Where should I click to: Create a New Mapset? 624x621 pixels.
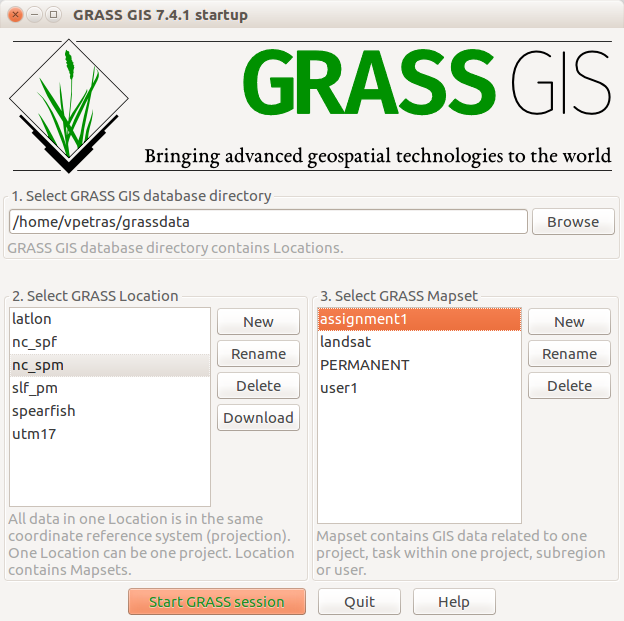point(569,322)
